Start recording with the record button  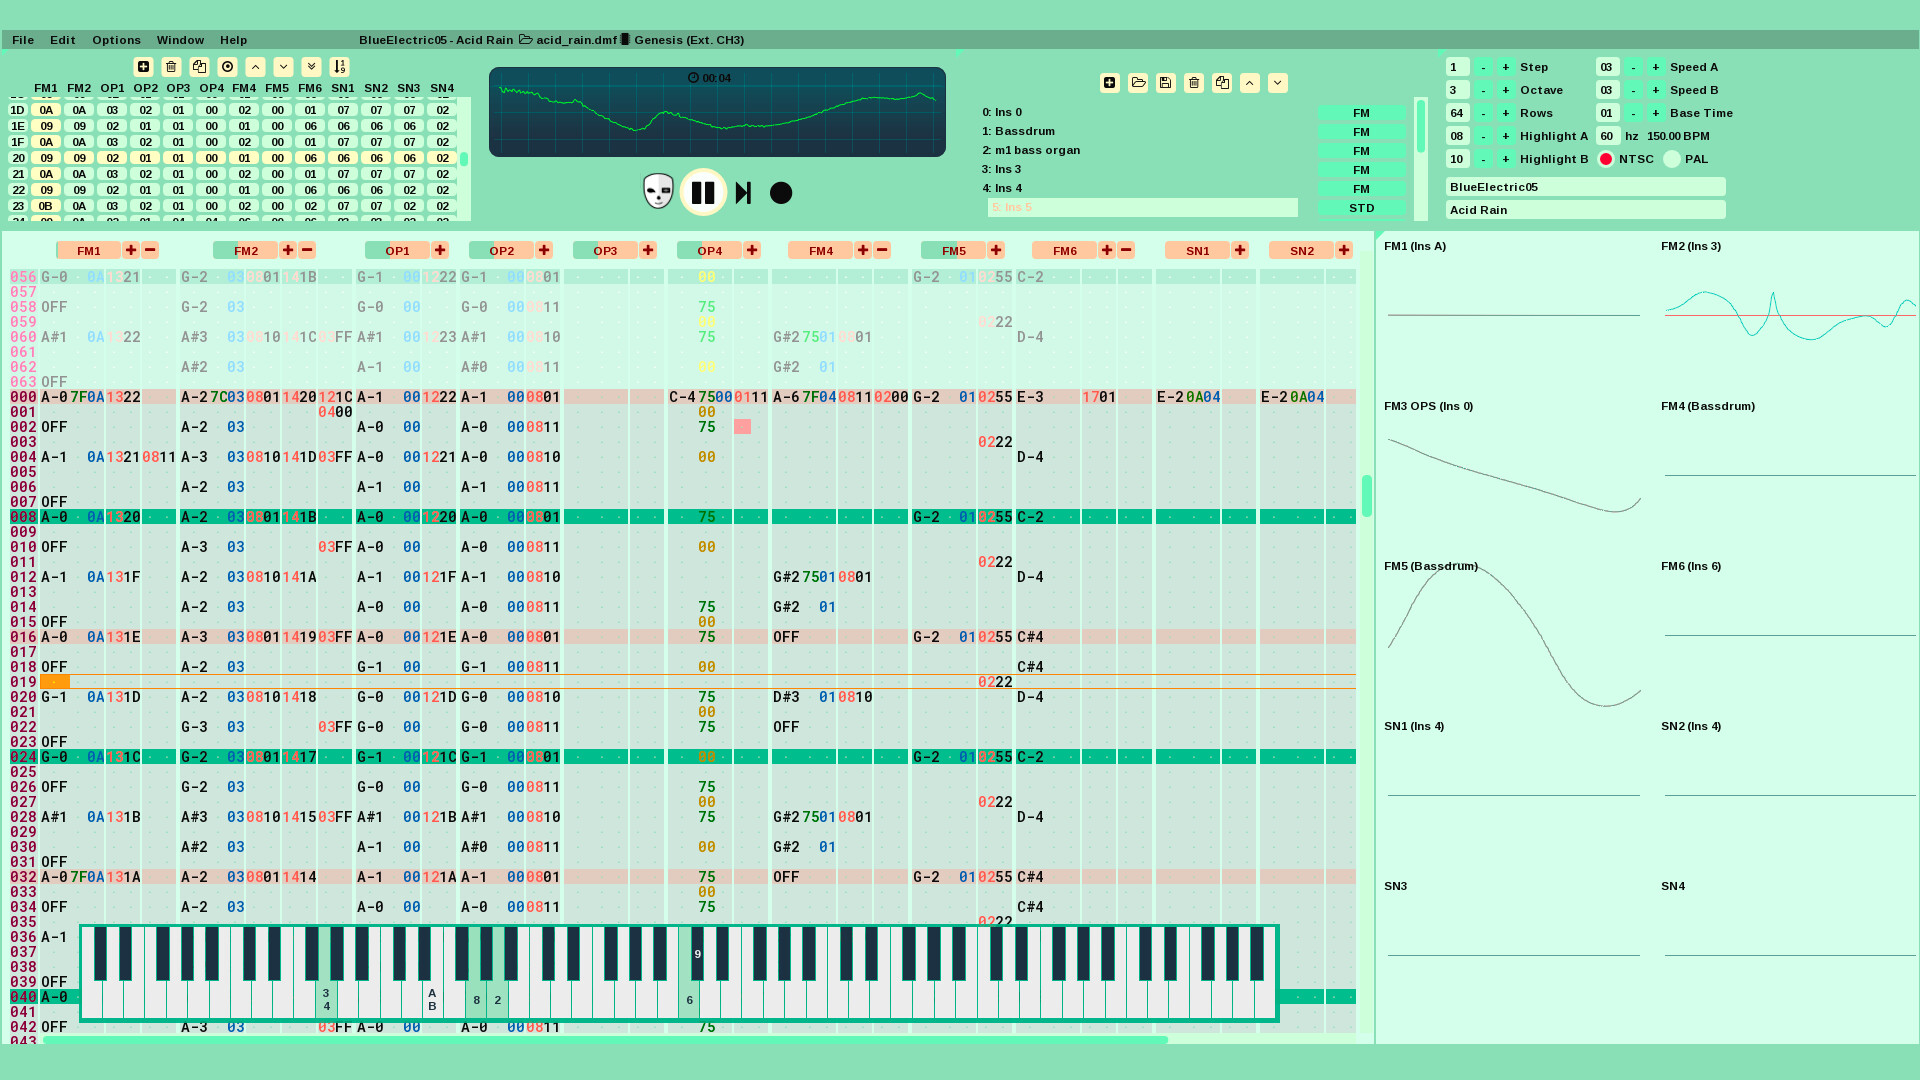[x=781, y=192]
